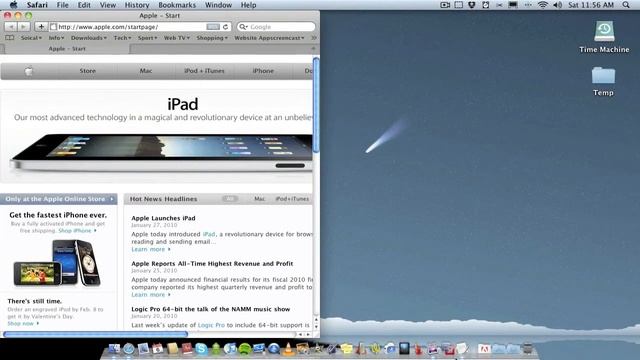Follow Learn more under Apple Launches iPad
Viewport: 640px width, 360px height.
151,249
